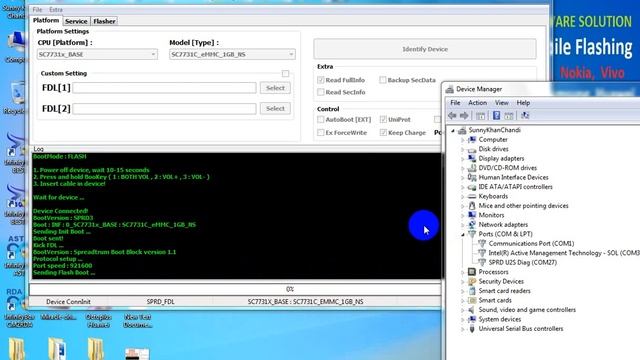Click the Universal Serial Bus controllers icon

click(472, 329)
